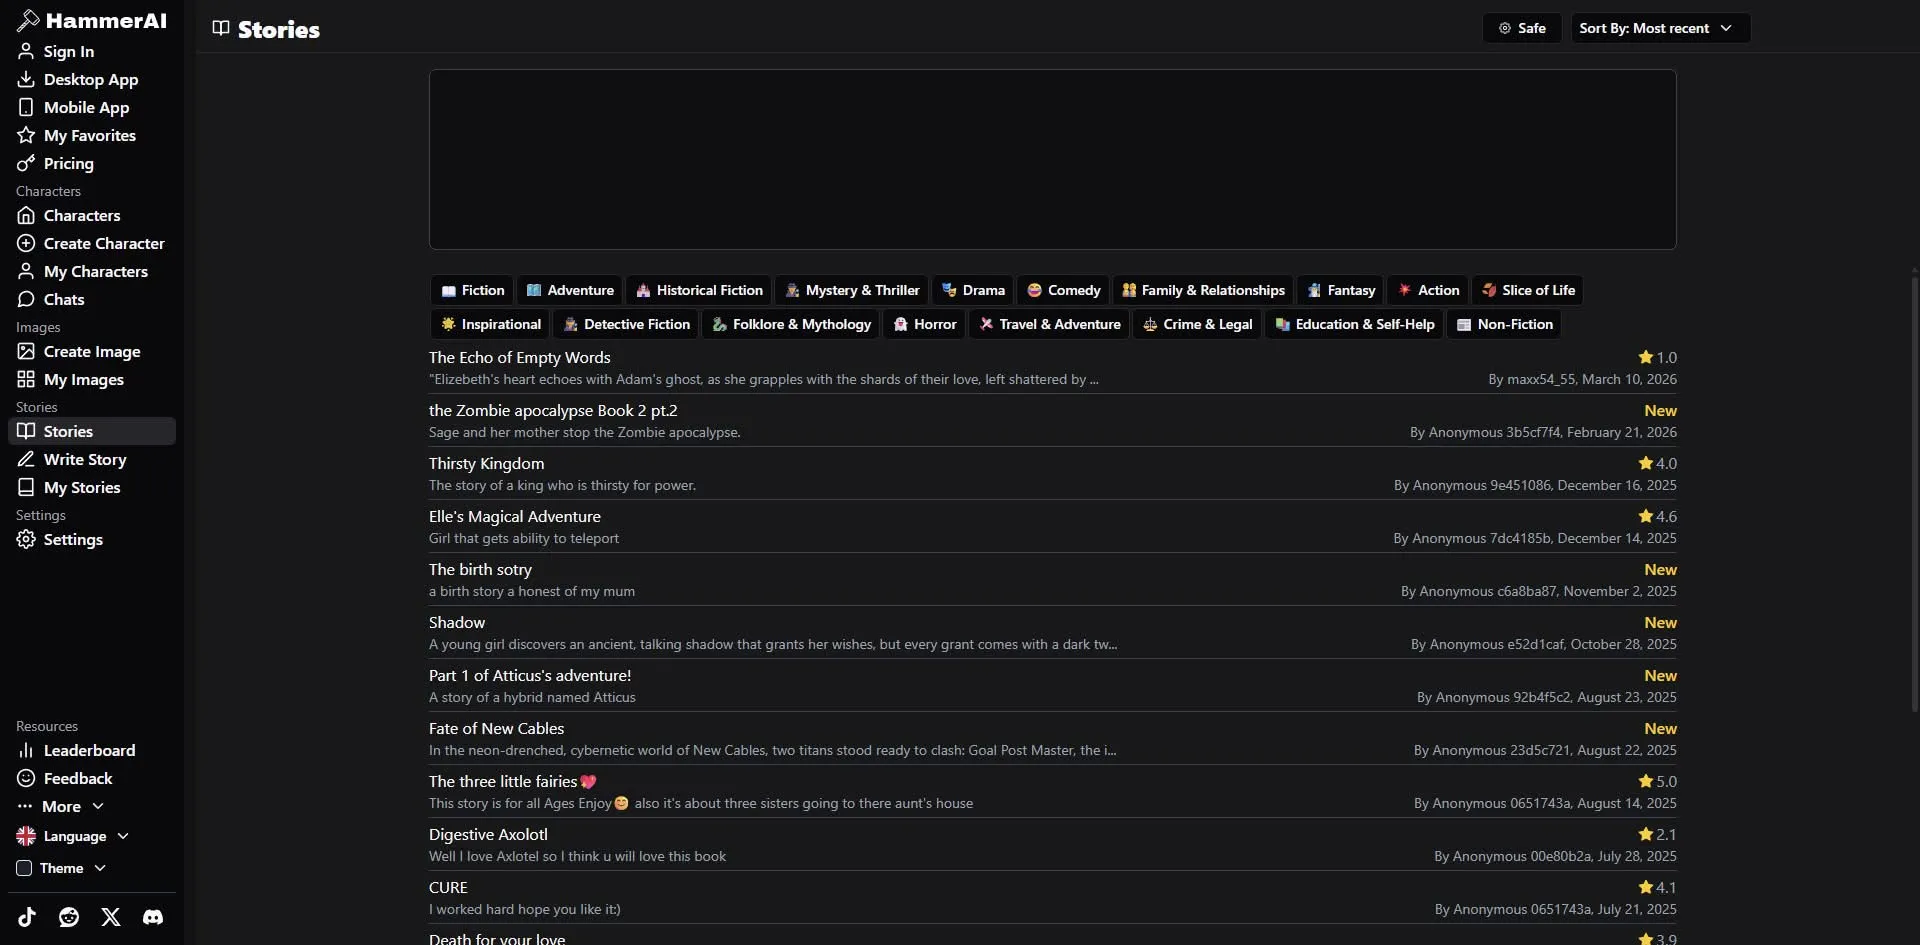Click the Characters home icon
The image size is (1920, 945).
26,215
